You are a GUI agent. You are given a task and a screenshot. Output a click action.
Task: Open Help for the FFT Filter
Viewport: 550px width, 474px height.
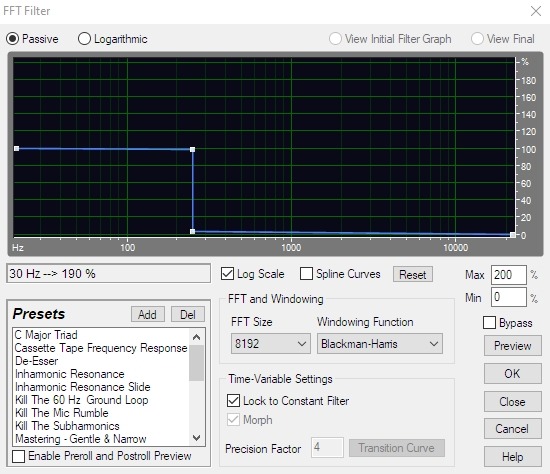coord(512,457)
